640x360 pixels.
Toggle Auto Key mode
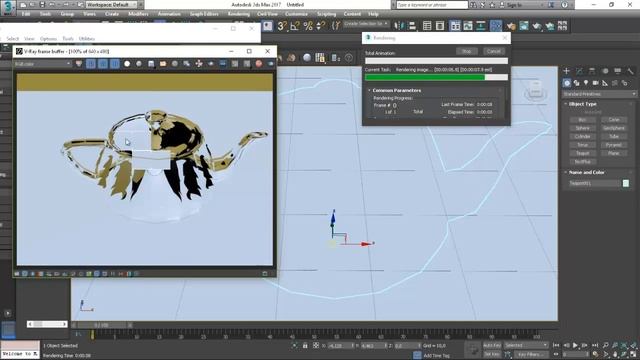[x=491, y=345]
